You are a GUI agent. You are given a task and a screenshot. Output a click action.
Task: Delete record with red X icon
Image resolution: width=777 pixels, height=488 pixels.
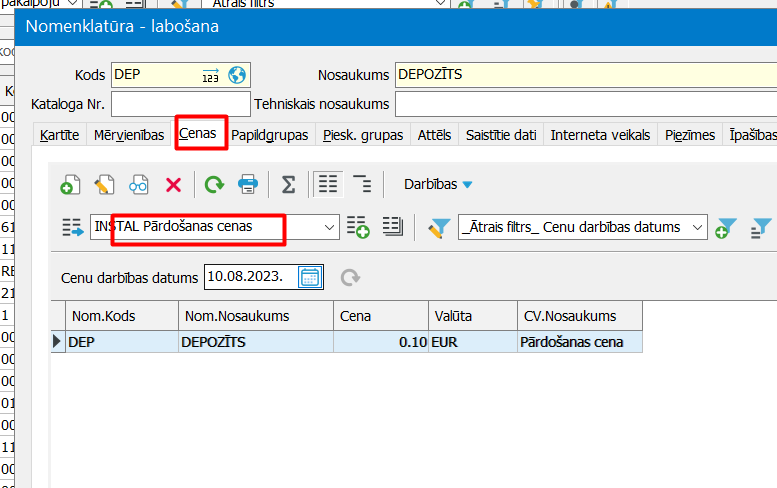173,185
